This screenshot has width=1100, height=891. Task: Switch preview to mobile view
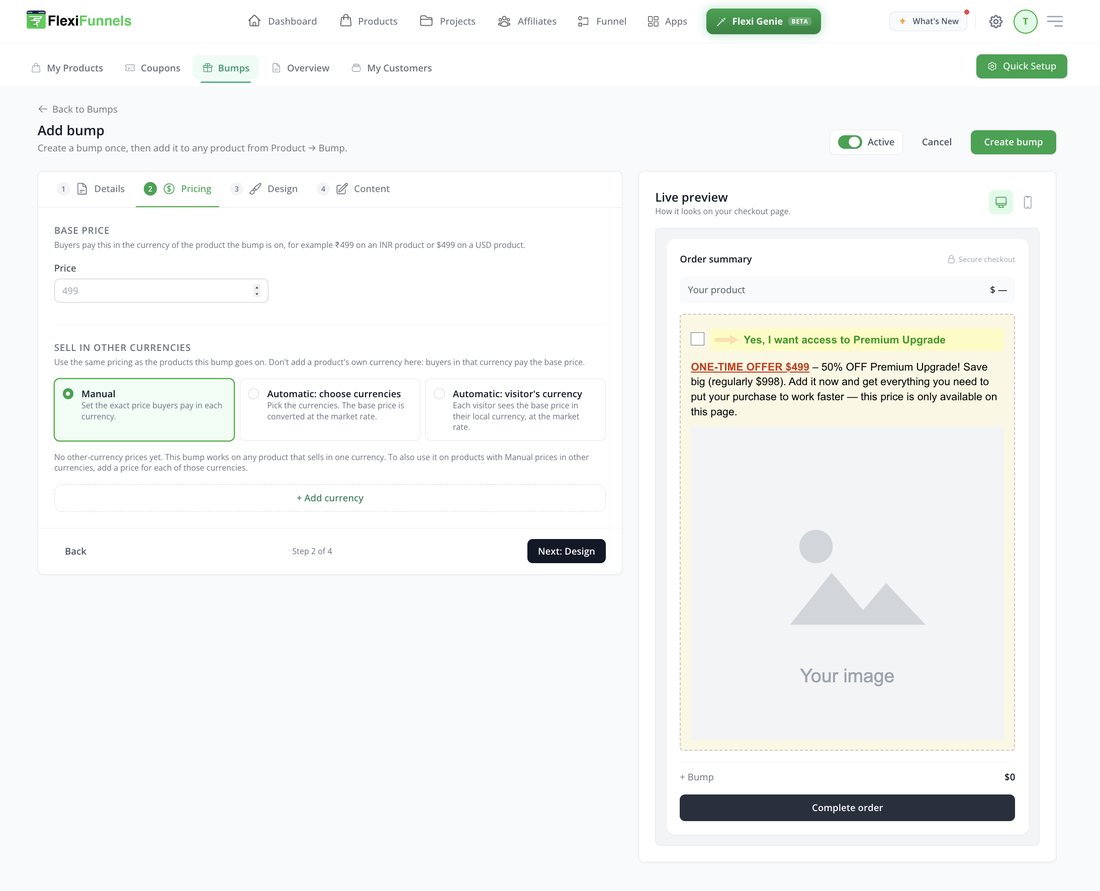[x=1028, y=202]
